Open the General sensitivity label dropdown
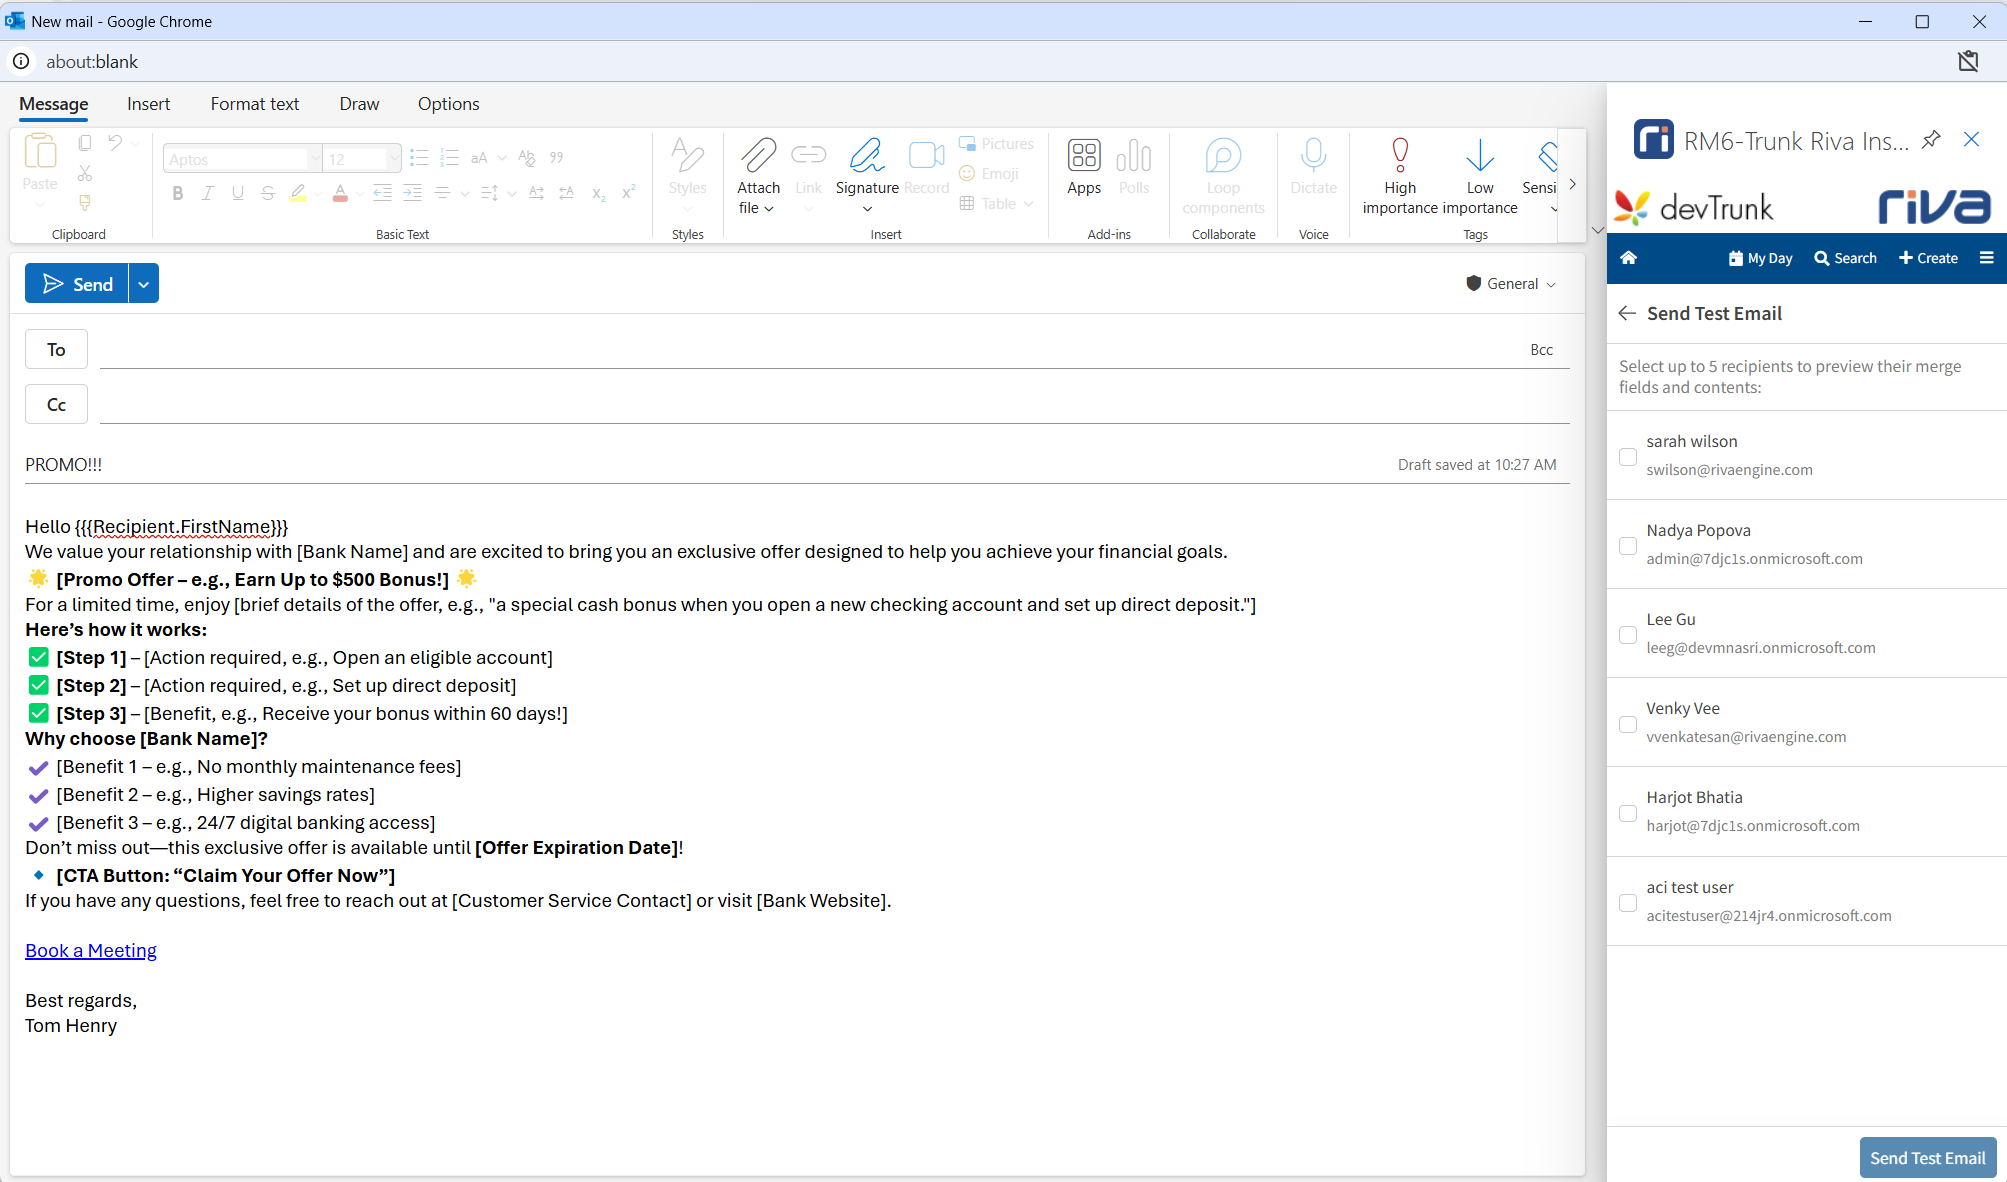Image resolution: width=2007 pixels, height=1182 pixels. [1510, 284]
